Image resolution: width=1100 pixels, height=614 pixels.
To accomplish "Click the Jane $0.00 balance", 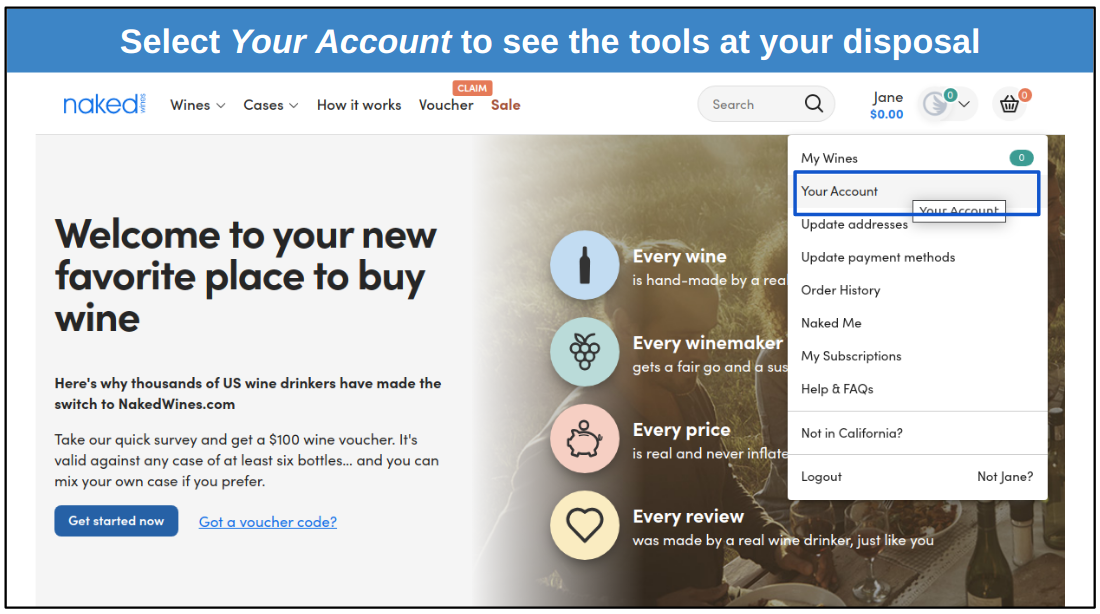I will (x=887, y=105).
